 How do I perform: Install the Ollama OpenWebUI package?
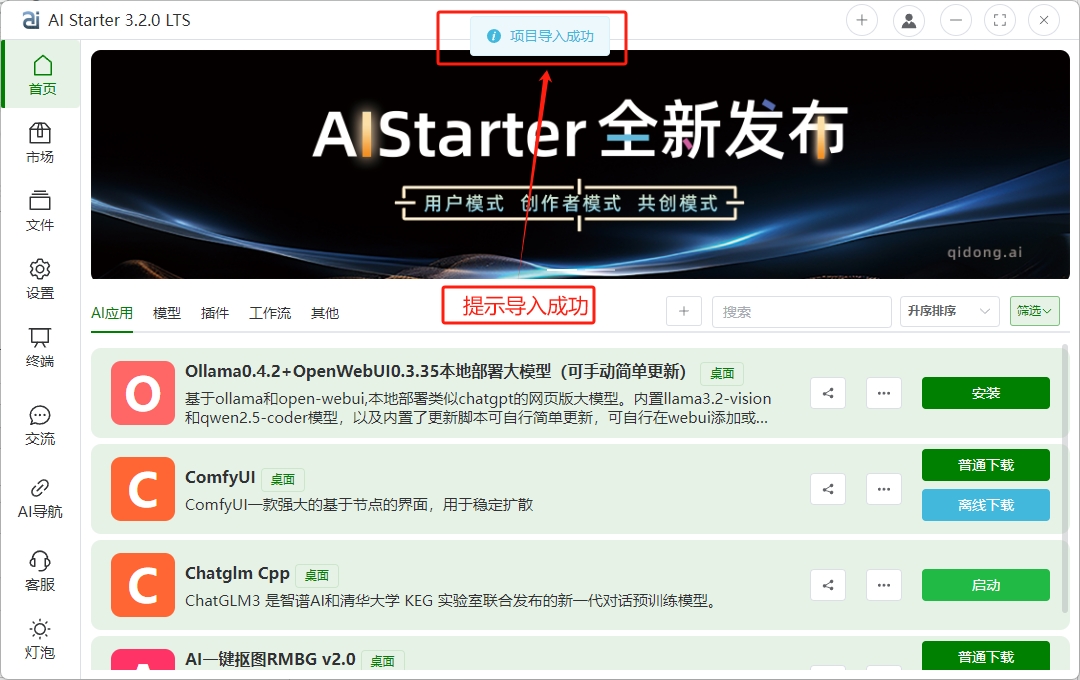pos(985,393)
